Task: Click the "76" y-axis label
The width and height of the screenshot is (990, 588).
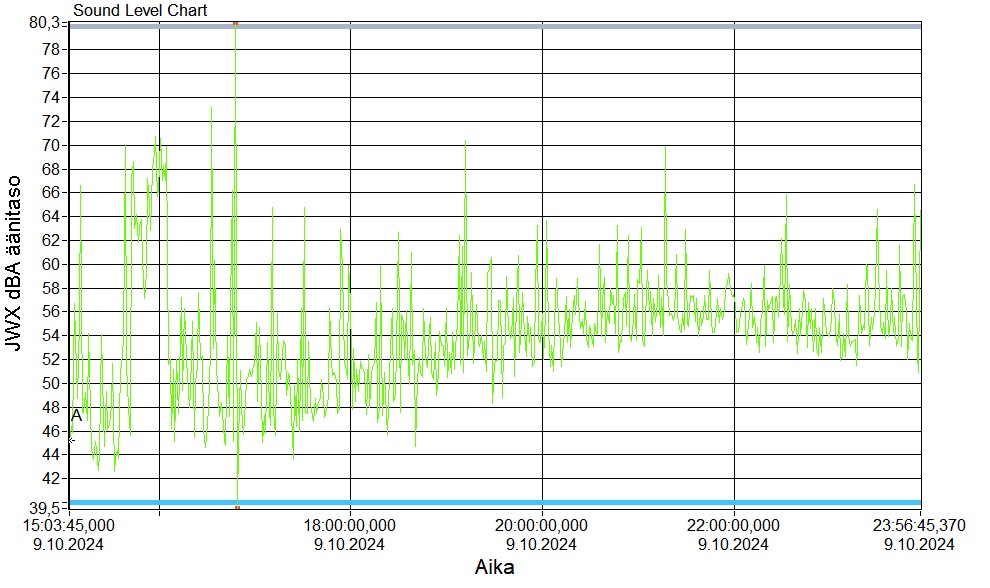Action: coord(51,73)
